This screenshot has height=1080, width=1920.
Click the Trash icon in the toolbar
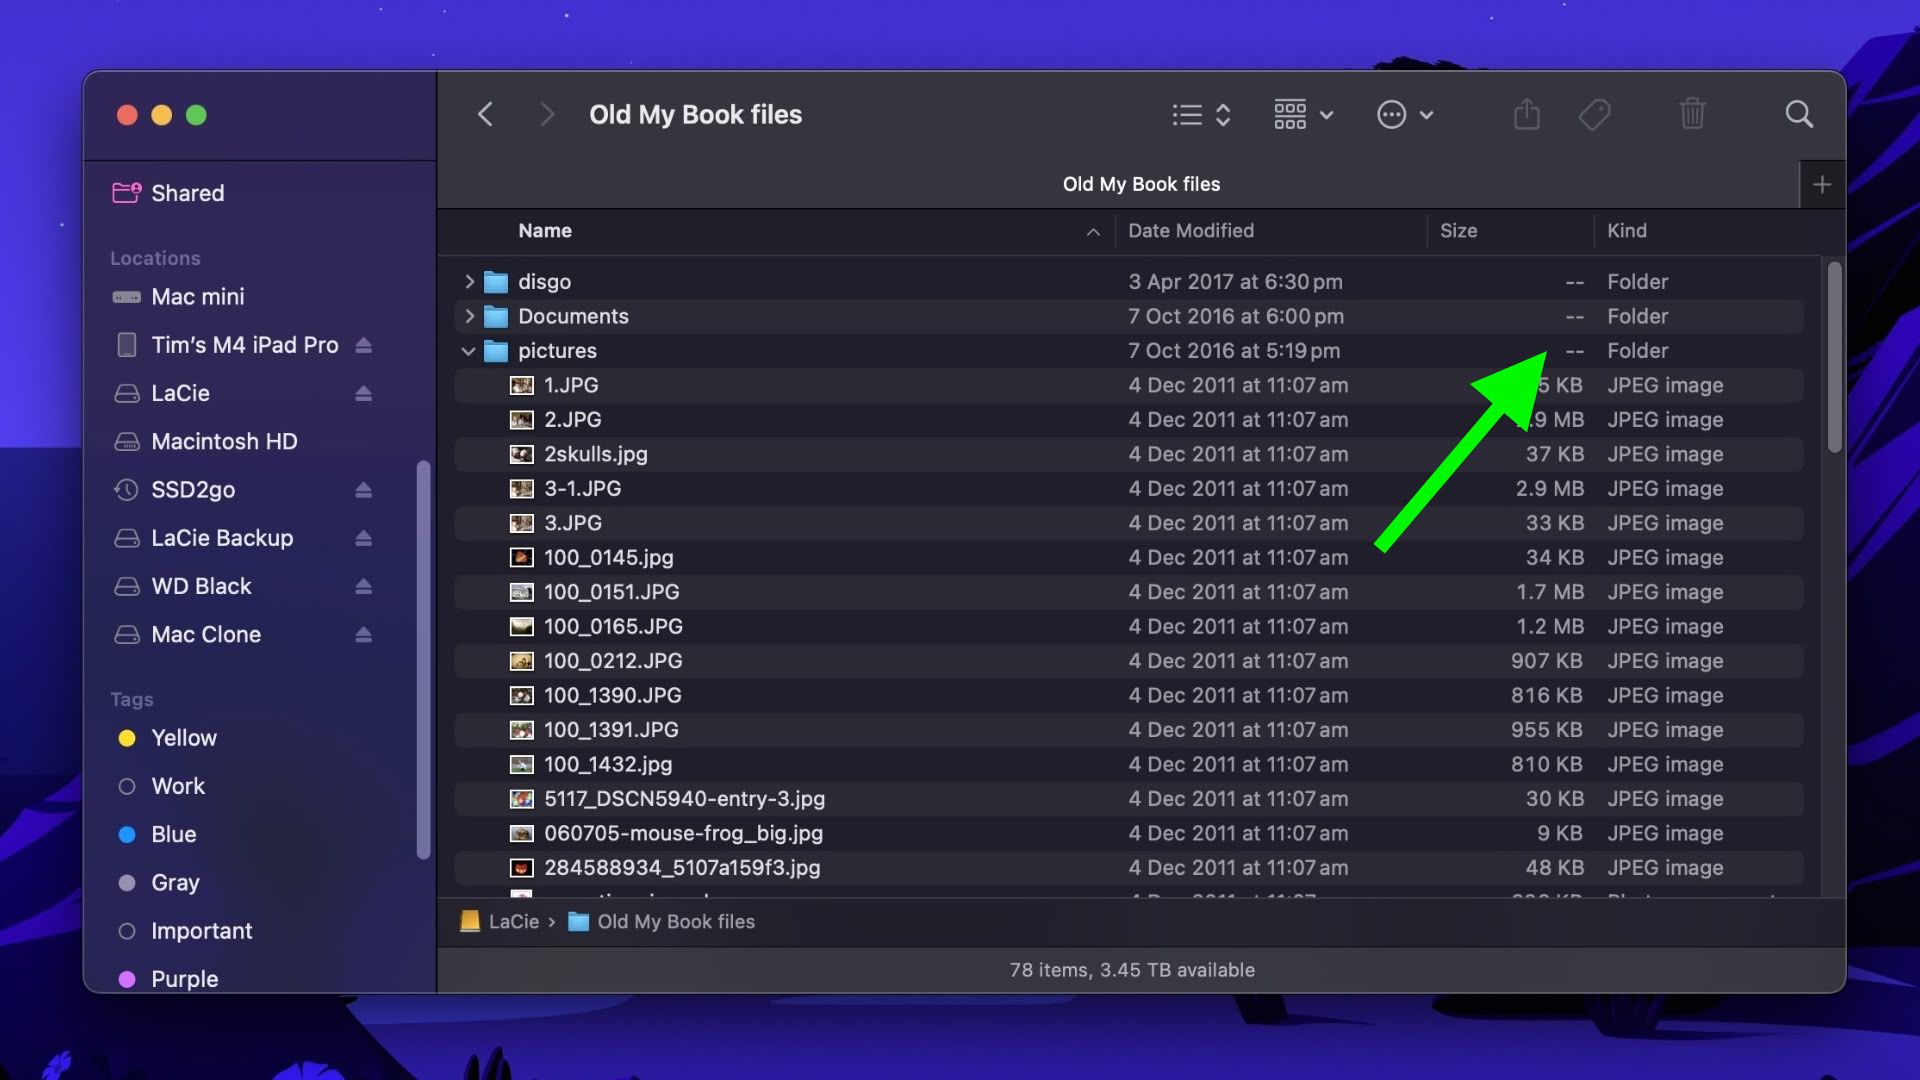[1692, 114]
